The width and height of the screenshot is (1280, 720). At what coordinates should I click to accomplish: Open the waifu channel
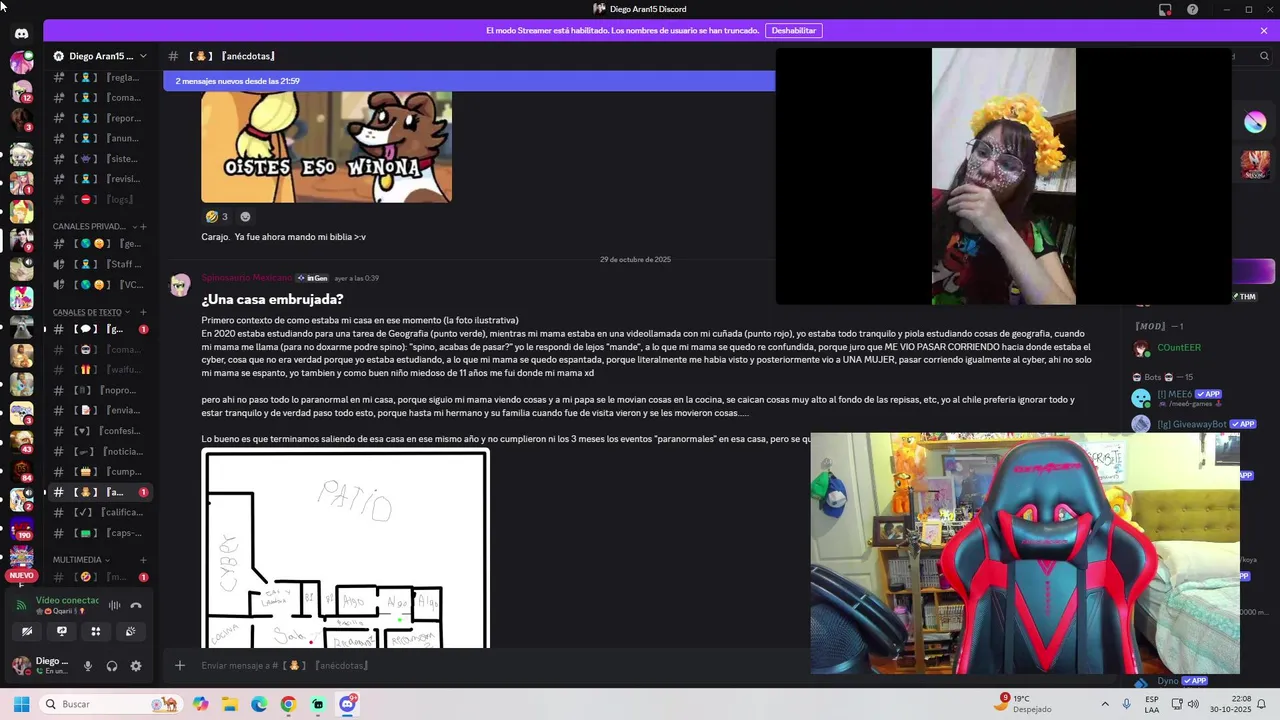pos(100,370)
